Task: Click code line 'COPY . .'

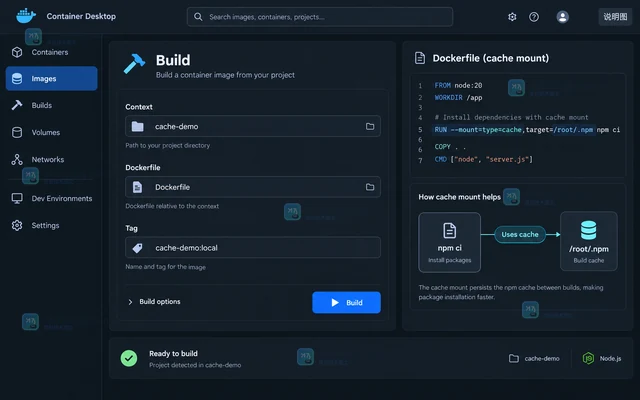Action: click(450, 147)
